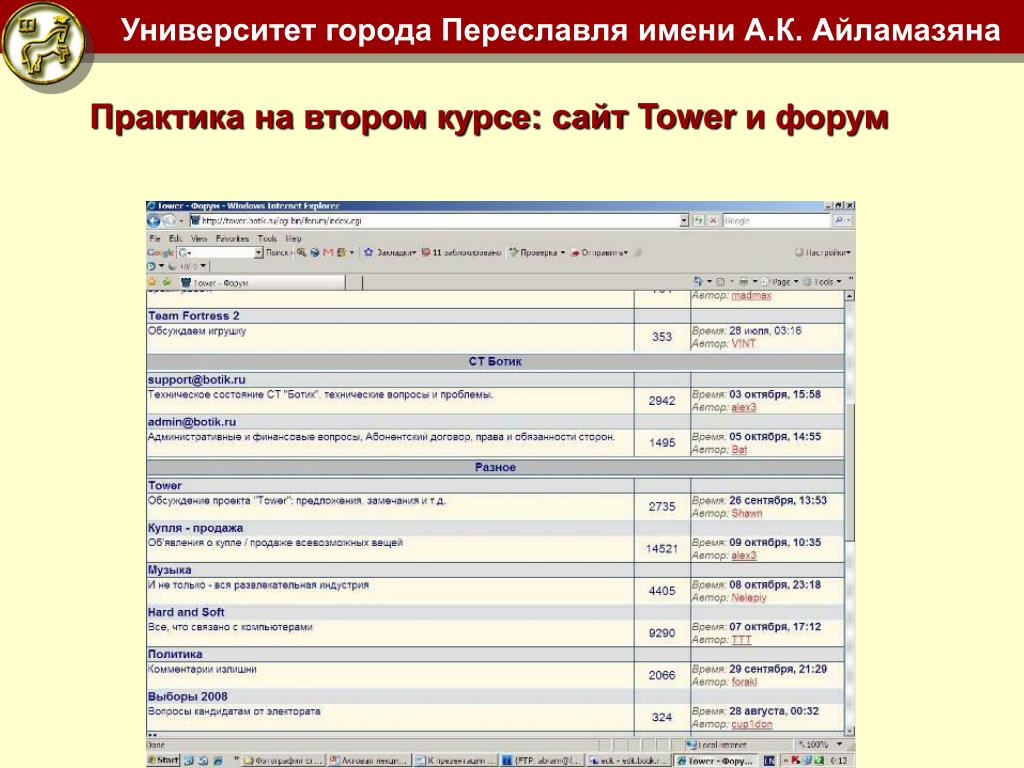The width and height of the screenshot is (1024, 768).
Task: Open the File menu
Action: (x=155, y=238)
